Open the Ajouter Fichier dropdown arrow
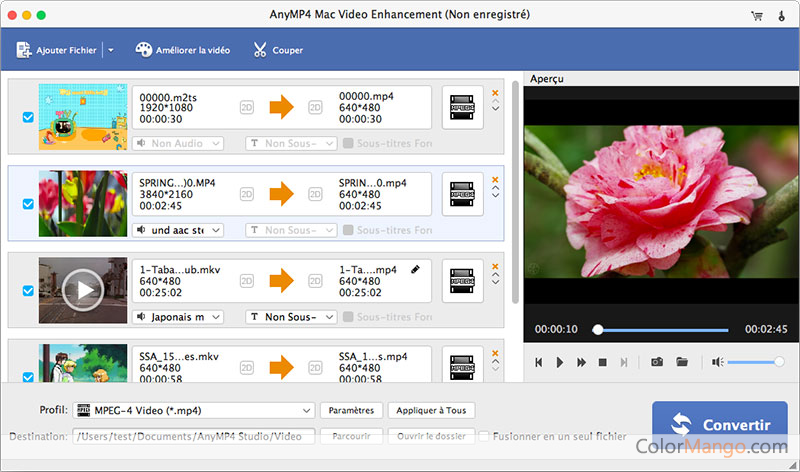Viewport: 800px width, 472px height. [x=111, y=50]
